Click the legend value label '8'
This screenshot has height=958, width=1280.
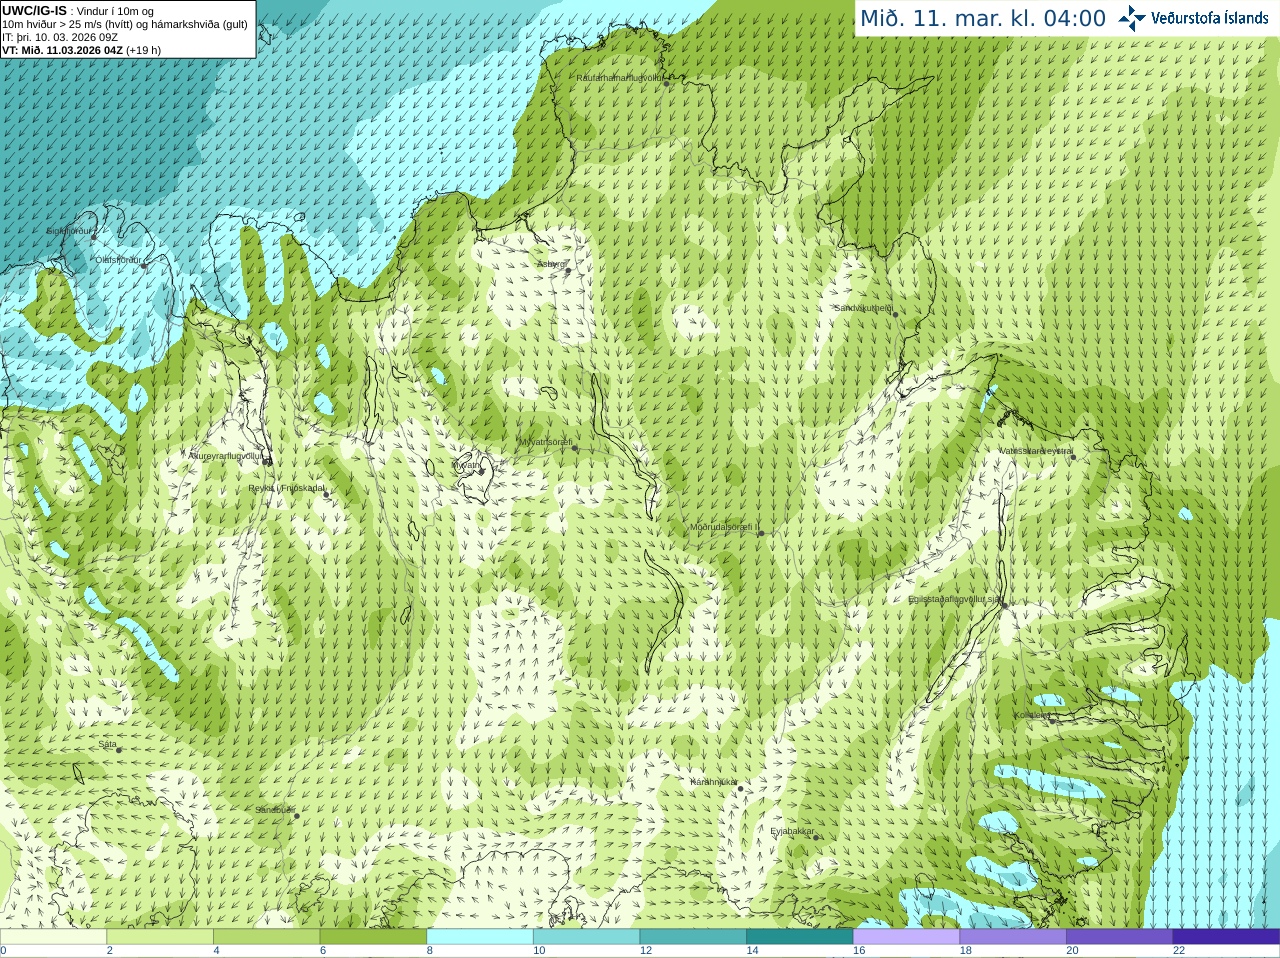click(x=429, y=951)
